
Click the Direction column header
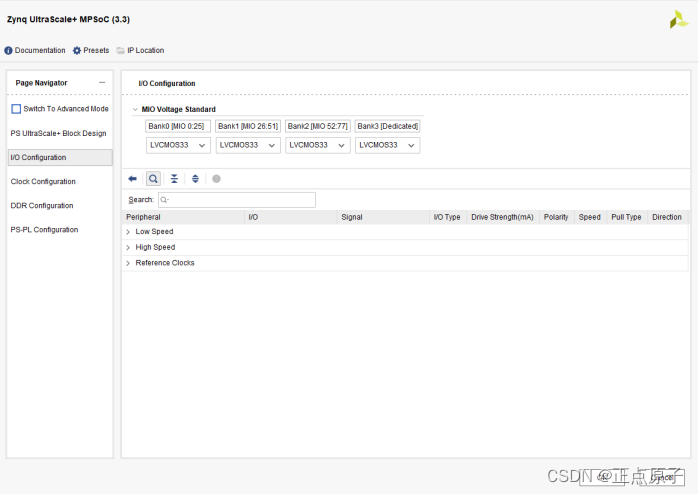[x=667, y=217]
